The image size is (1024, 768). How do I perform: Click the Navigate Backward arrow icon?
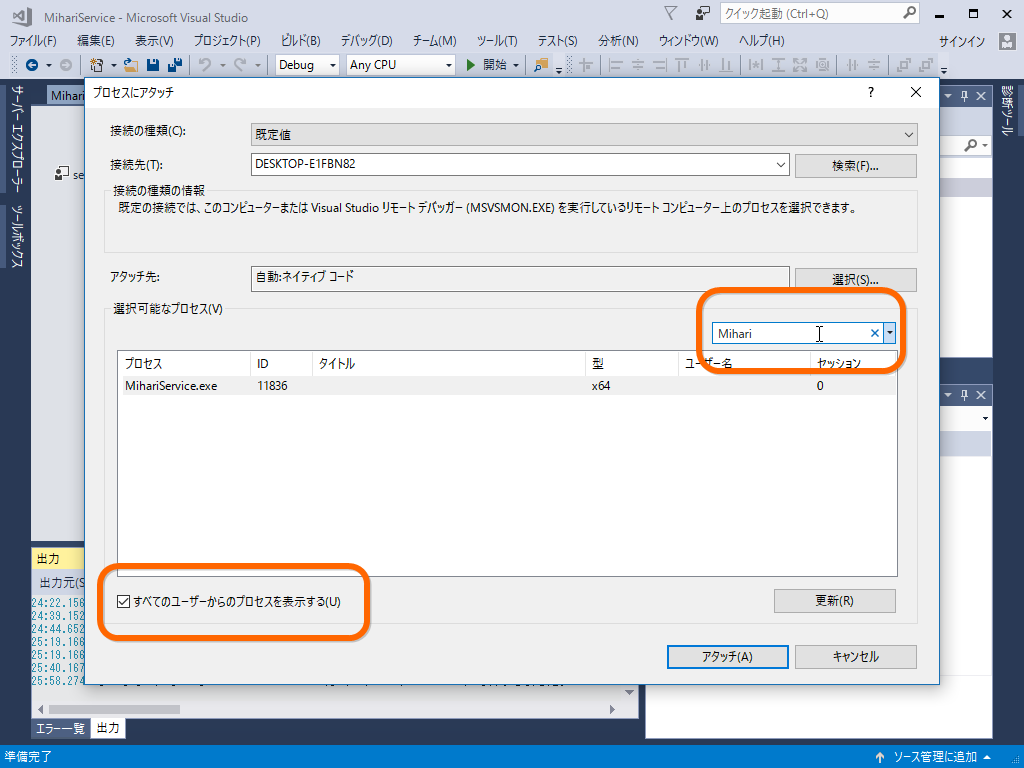pos(31,65)
